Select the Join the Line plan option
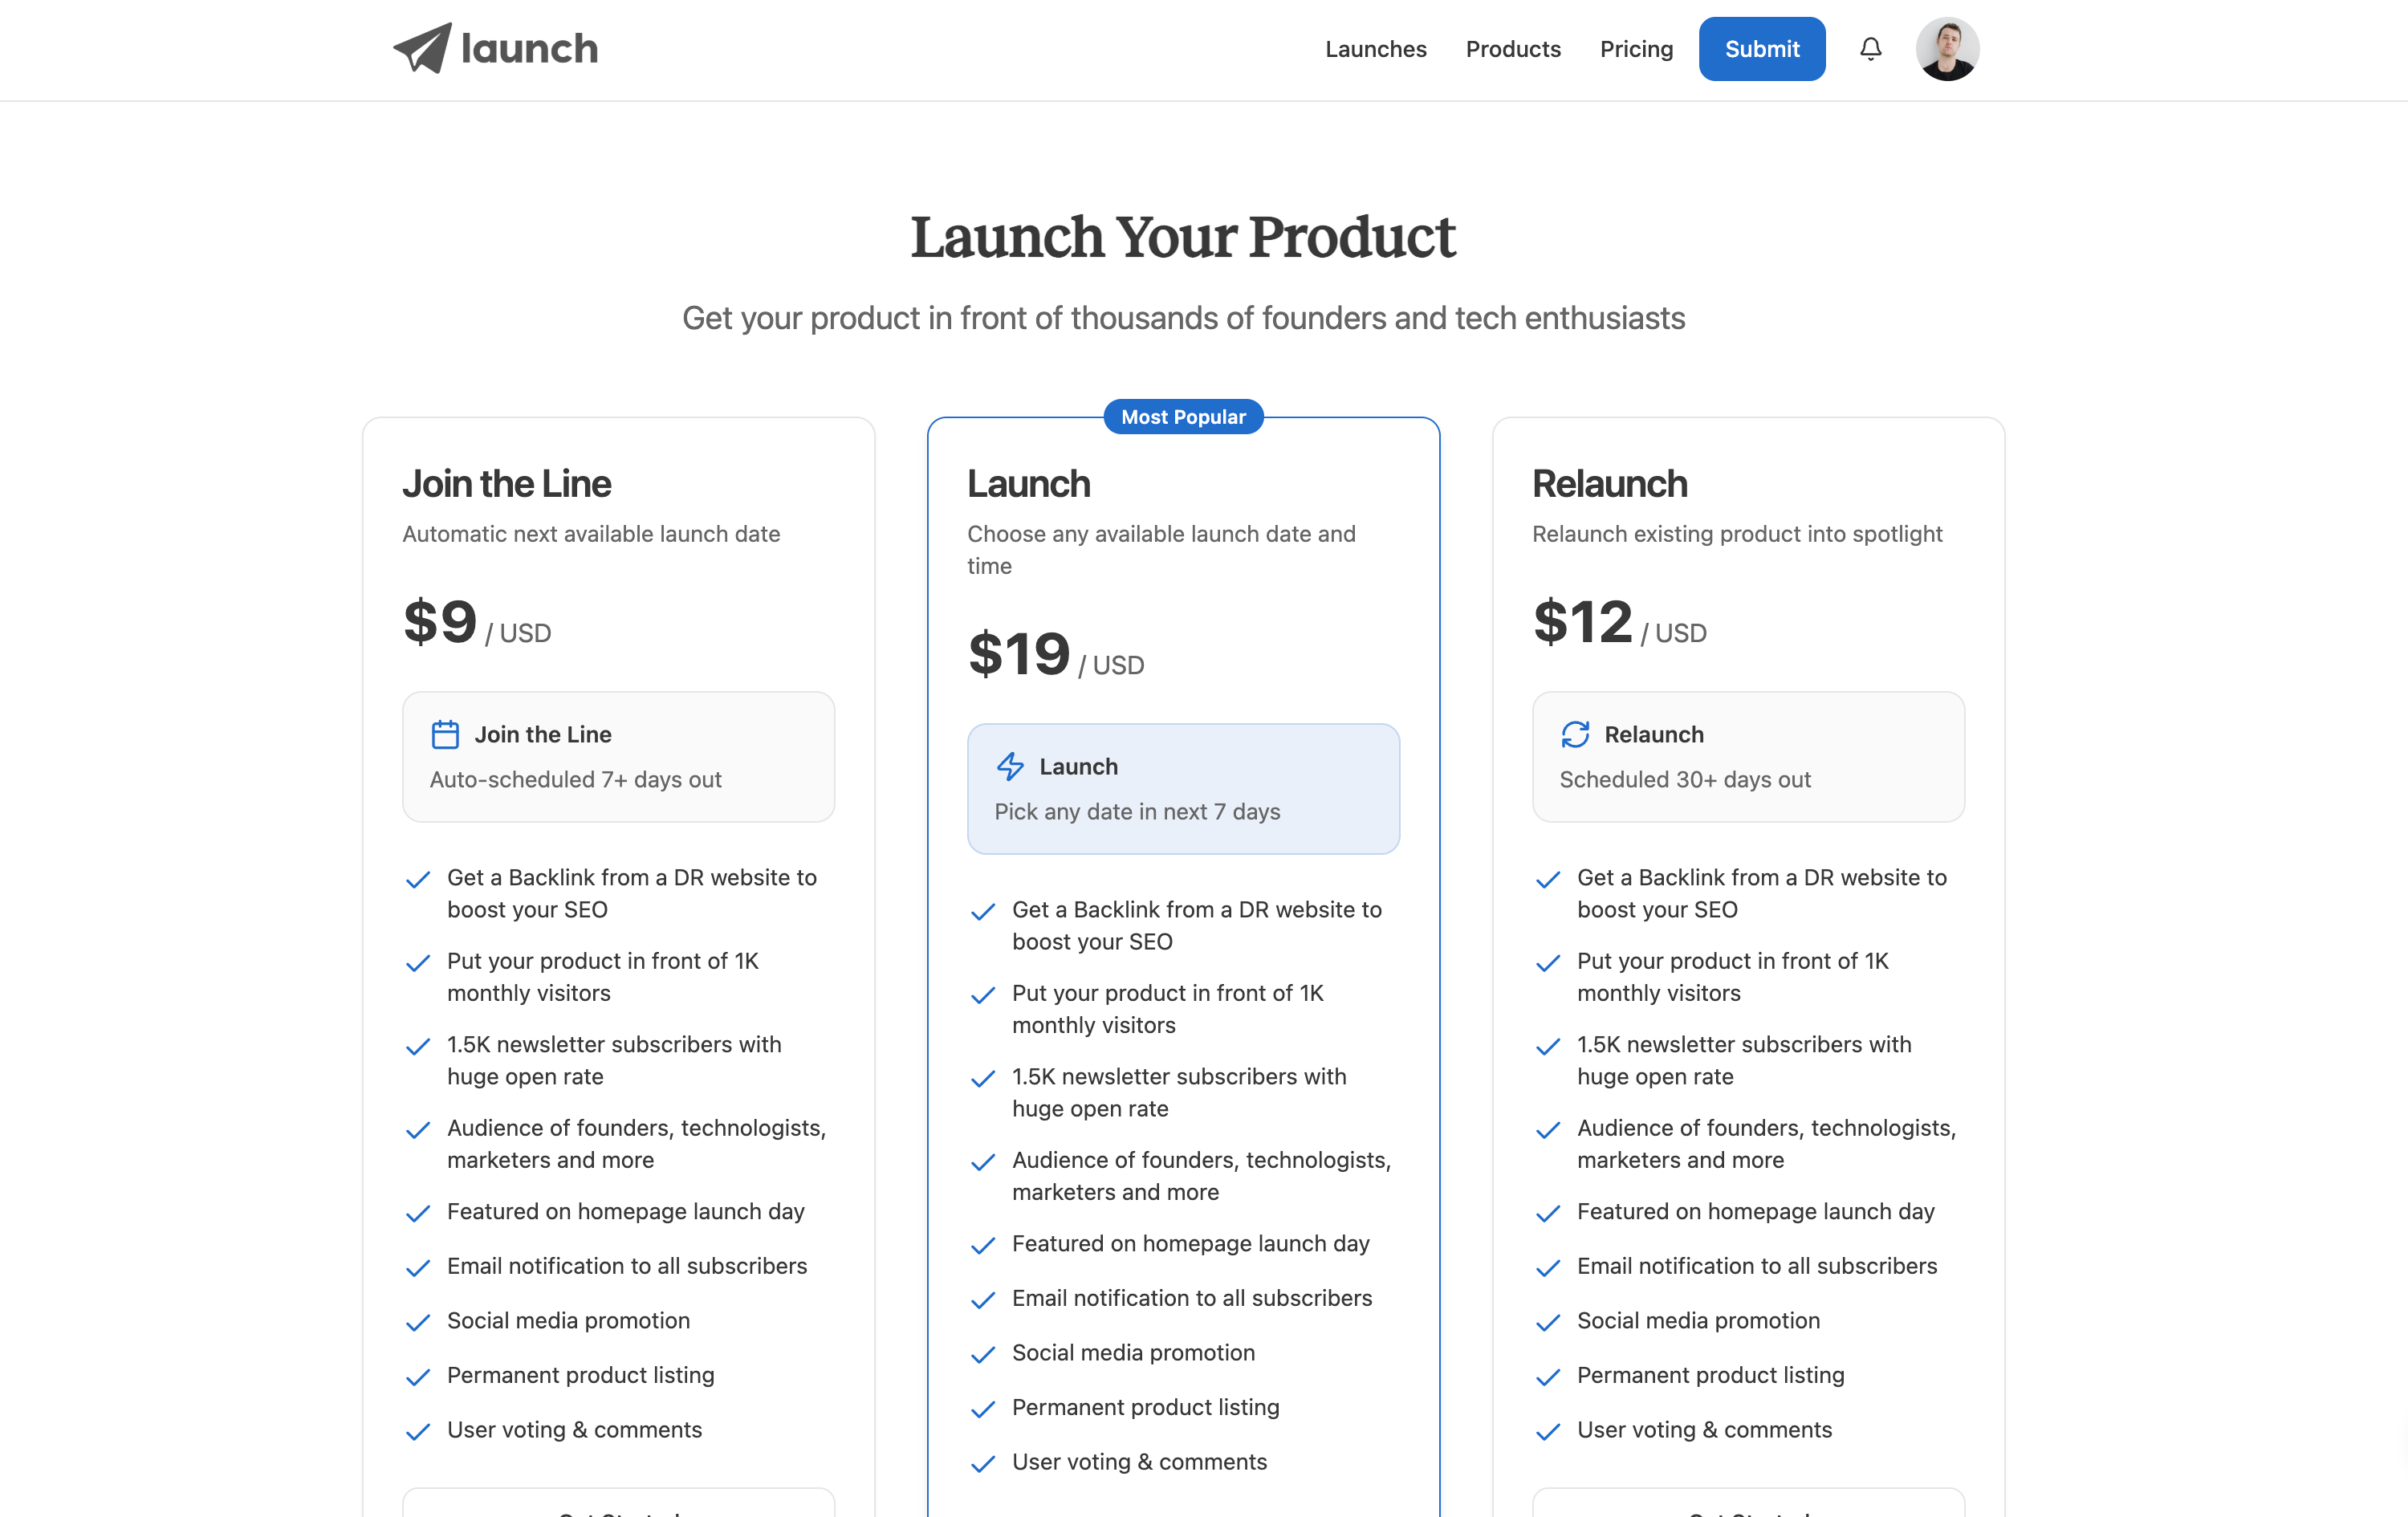Viewport: 2408px width, 1517px height. [618, 757]
